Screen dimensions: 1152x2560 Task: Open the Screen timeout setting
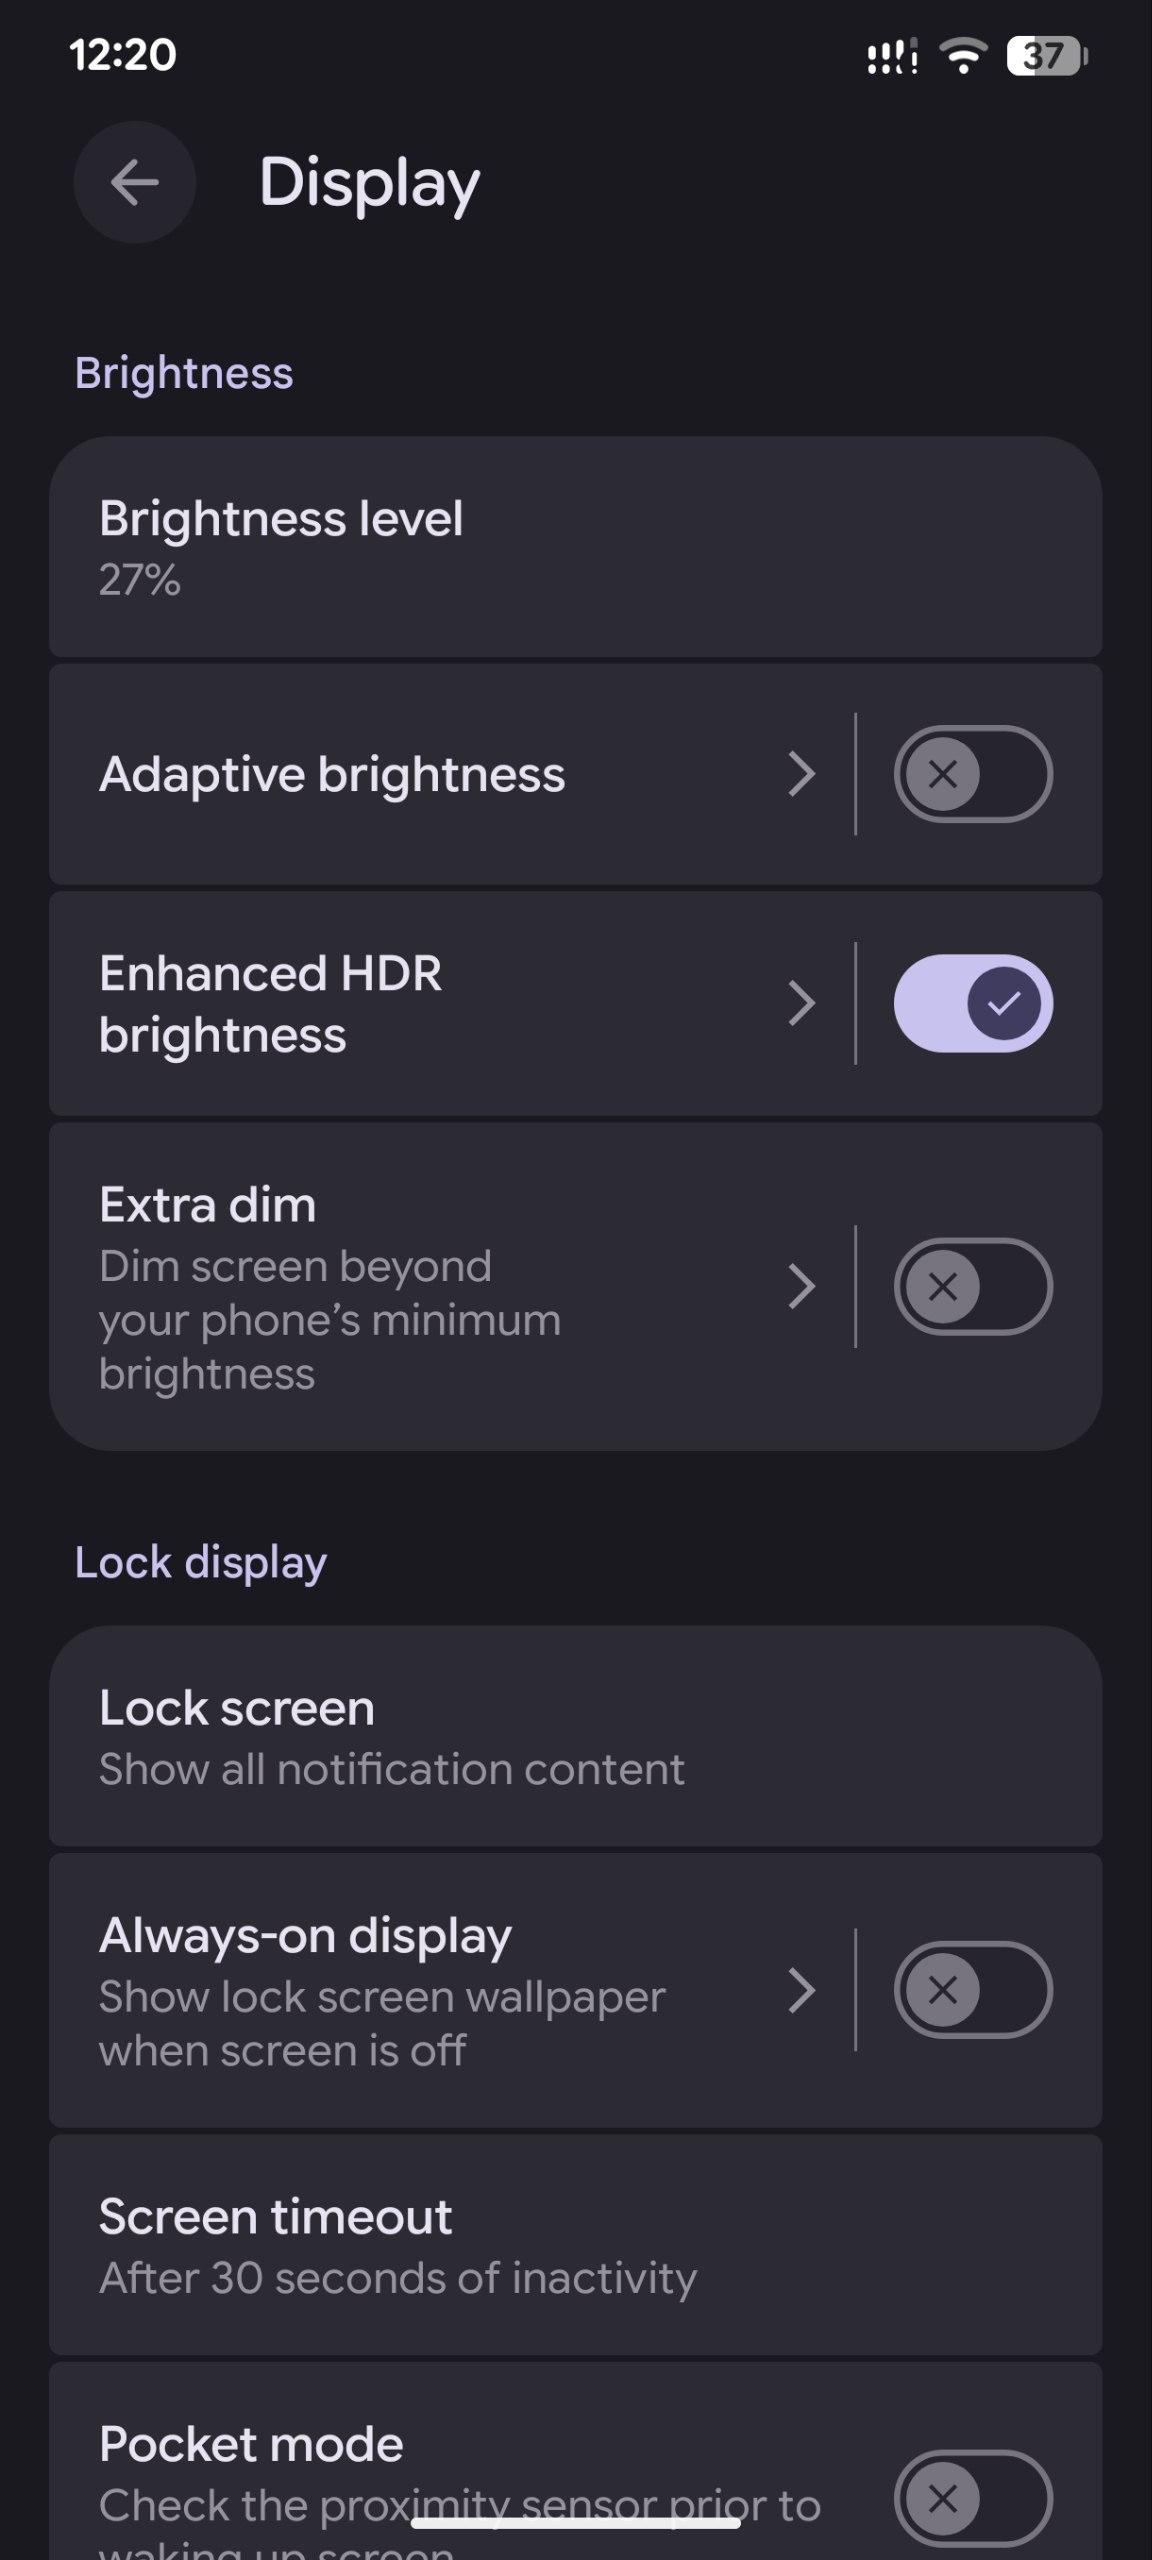click(x=575, y=2245)
